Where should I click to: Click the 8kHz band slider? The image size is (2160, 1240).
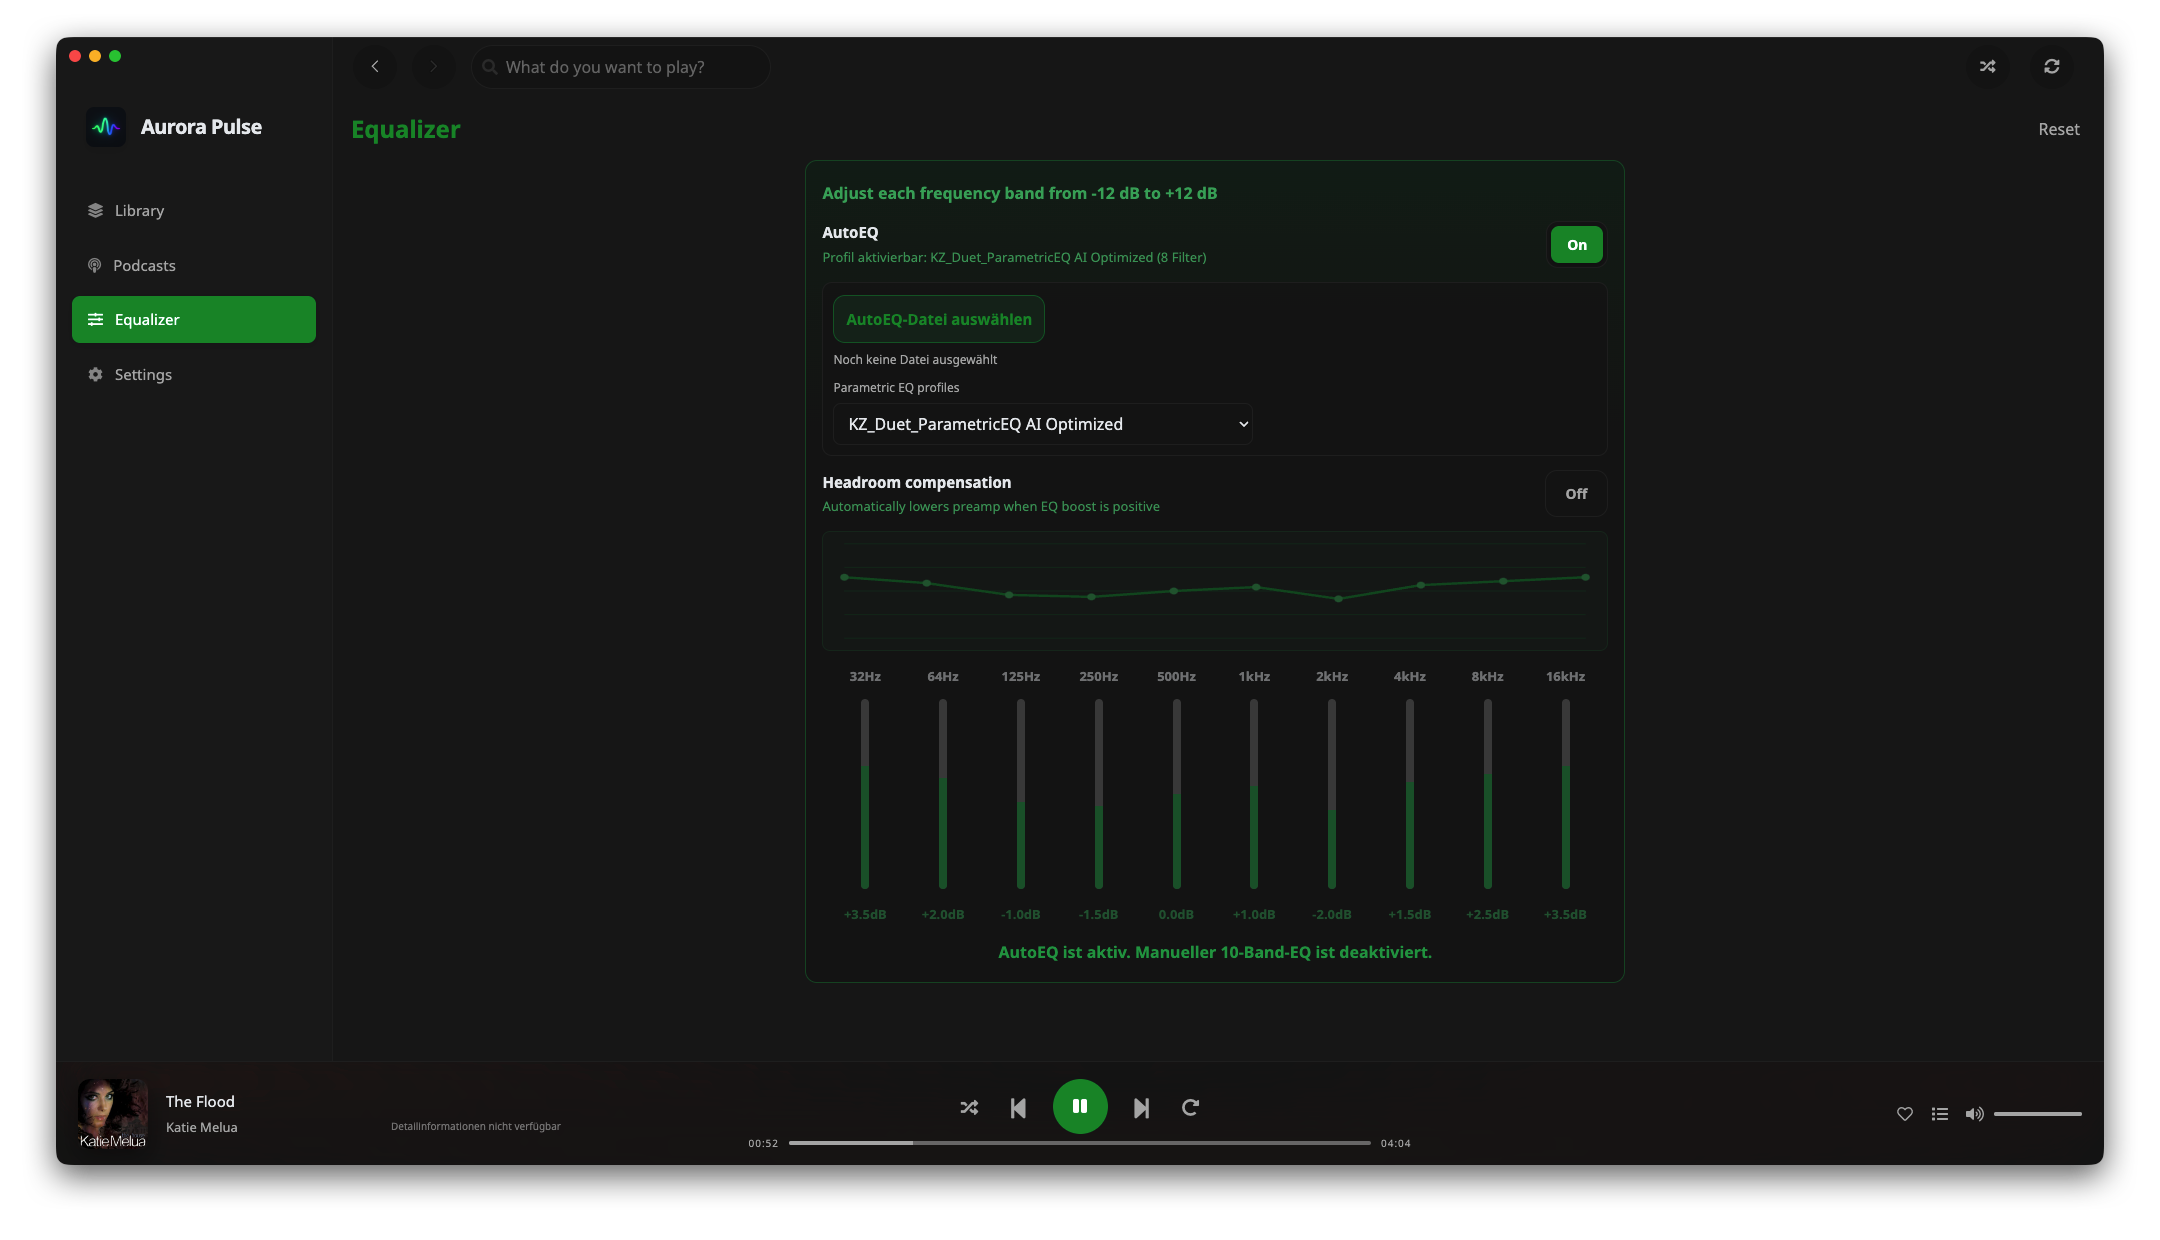pyautogui.click(x=1488, y=794)
